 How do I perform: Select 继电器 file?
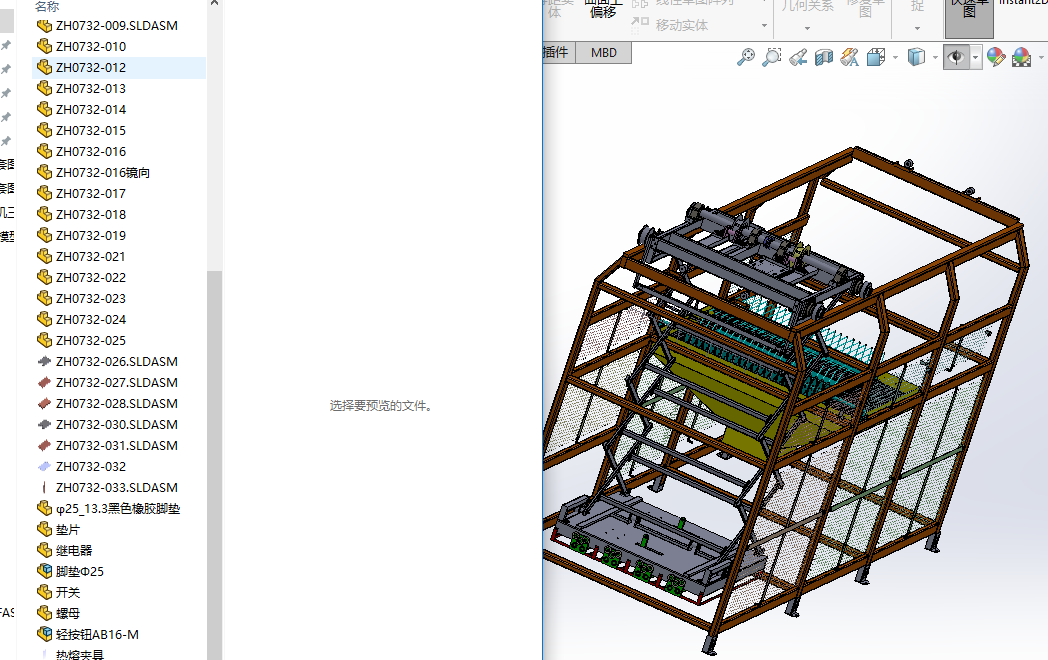[74, 550]
